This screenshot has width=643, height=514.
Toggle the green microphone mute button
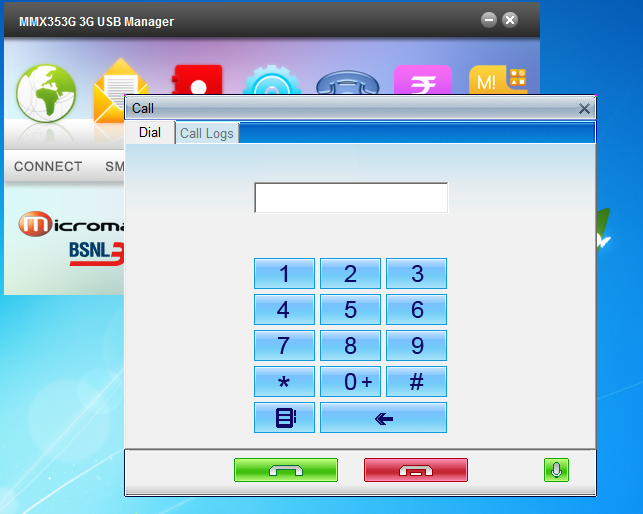tap(556, 470)
